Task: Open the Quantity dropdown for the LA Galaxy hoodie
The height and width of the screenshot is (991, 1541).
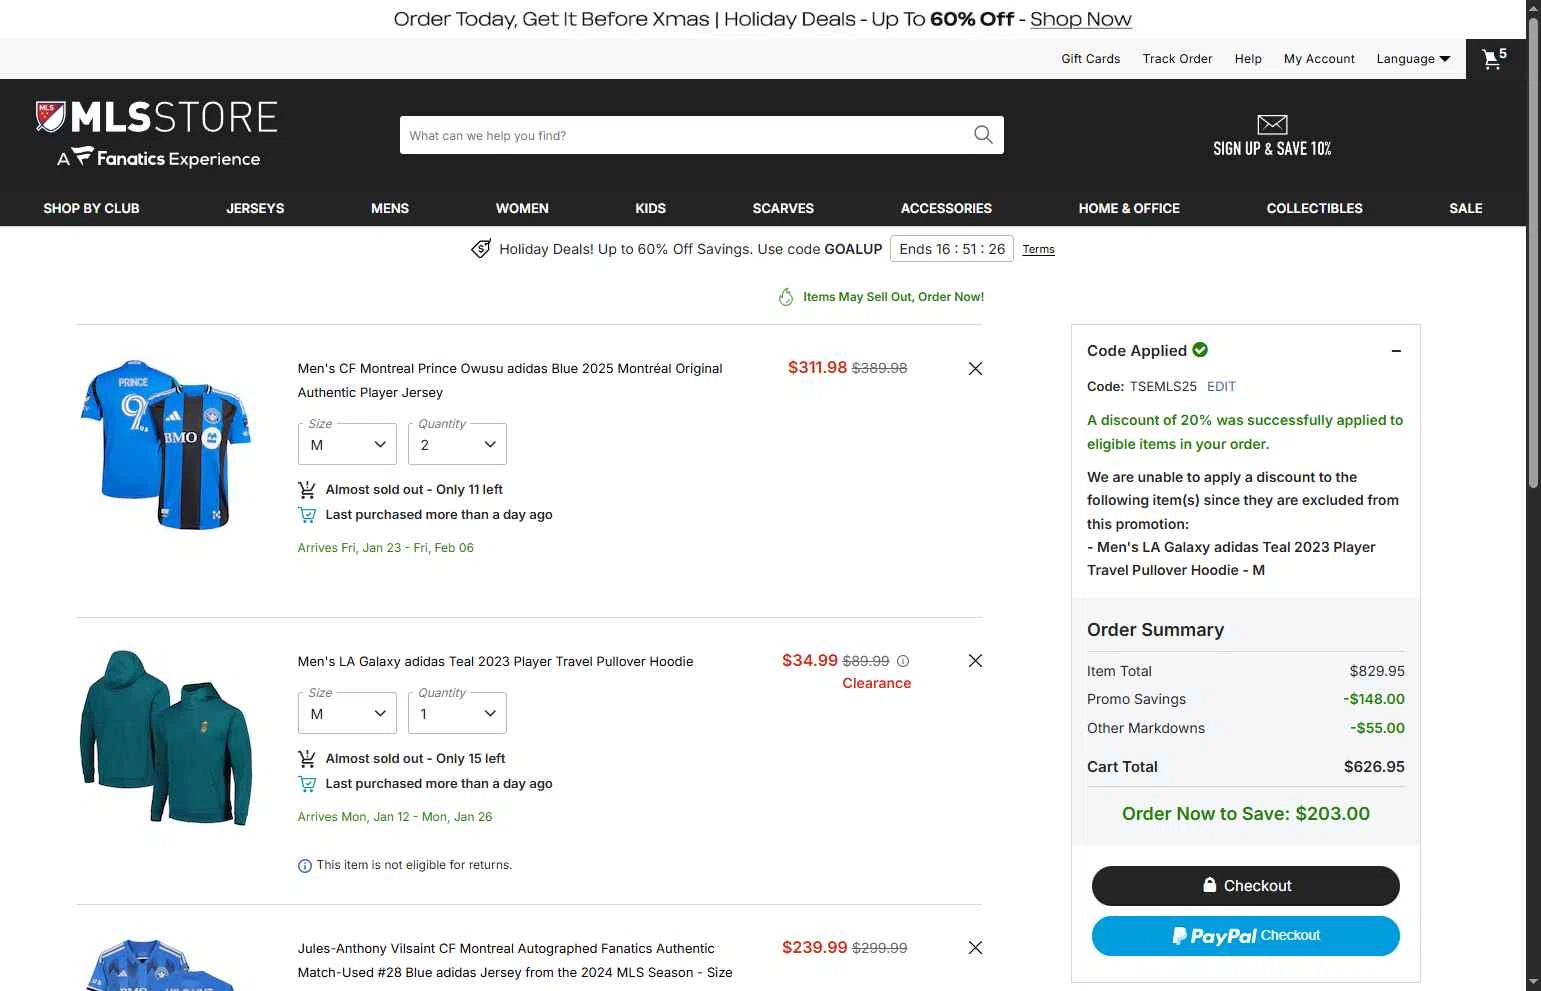Action: [x=457, y=713]
